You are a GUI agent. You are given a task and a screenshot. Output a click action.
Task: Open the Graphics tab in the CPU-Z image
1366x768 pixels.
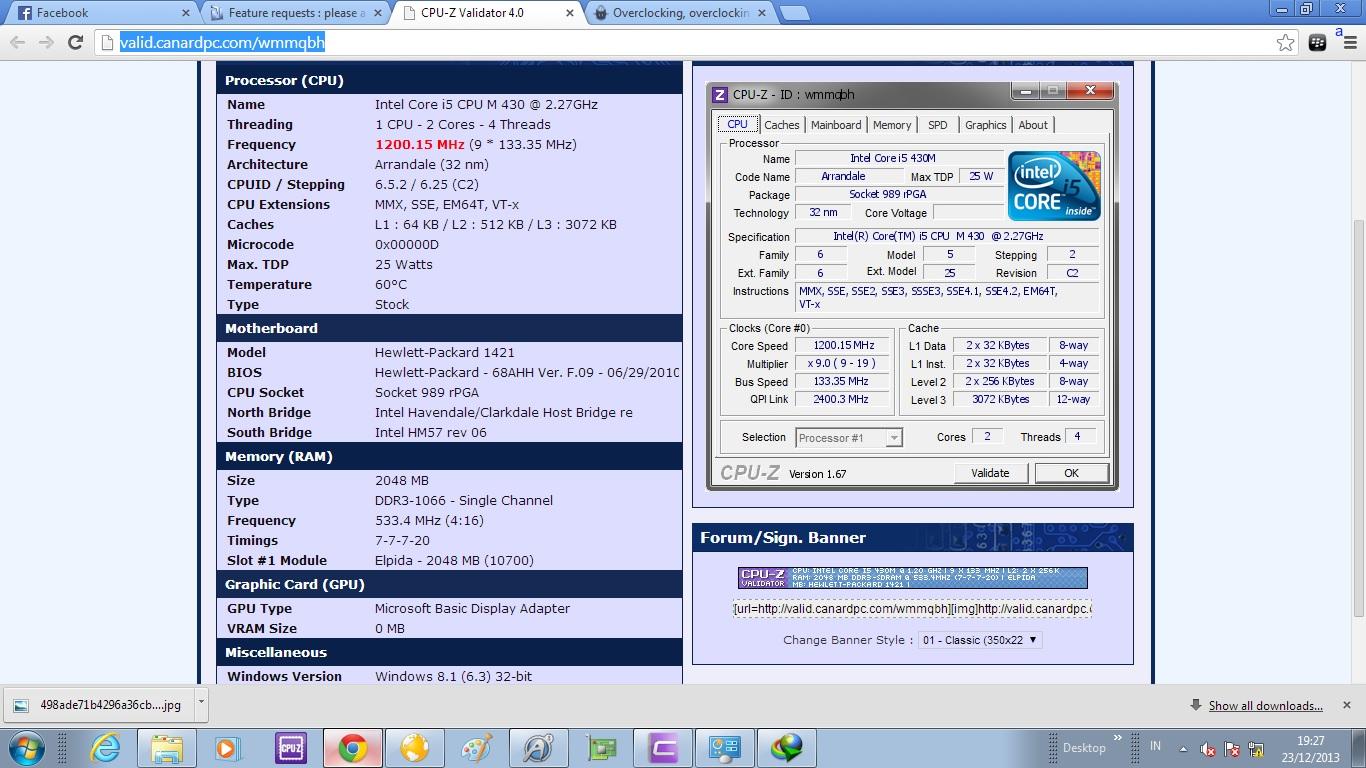985,125
